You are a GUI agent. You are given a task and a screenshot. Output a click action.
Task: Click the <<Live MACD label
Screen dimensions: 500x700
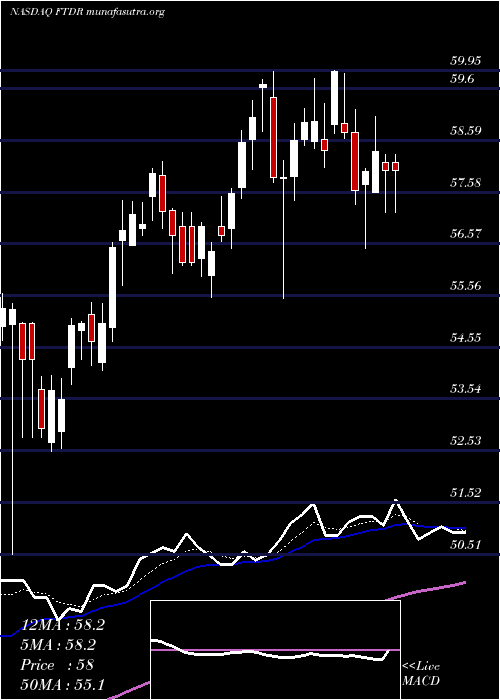(x=421, y=674)
